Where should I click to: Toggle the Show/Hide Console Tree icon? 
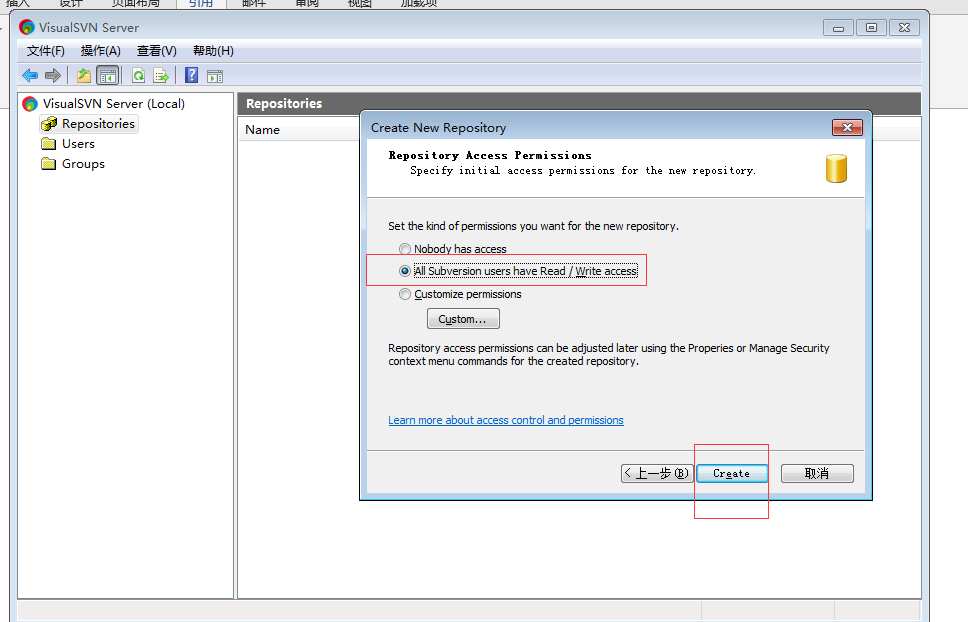(107, 76)
